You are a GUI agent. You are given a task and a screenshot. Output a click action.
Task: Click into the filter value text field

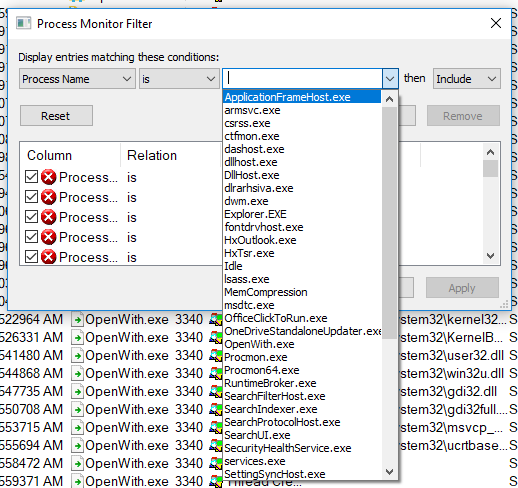pyautogui.click(x=303, y=79)
